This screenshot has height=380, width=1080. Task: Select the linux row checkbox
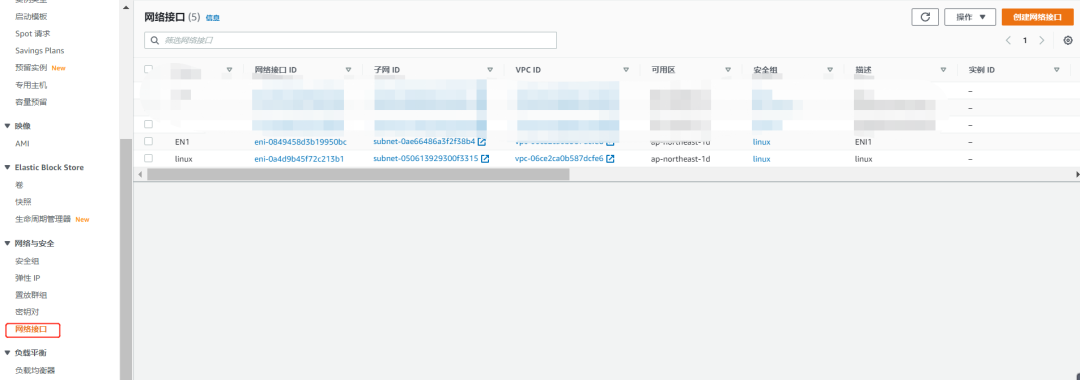pos(148,158)
